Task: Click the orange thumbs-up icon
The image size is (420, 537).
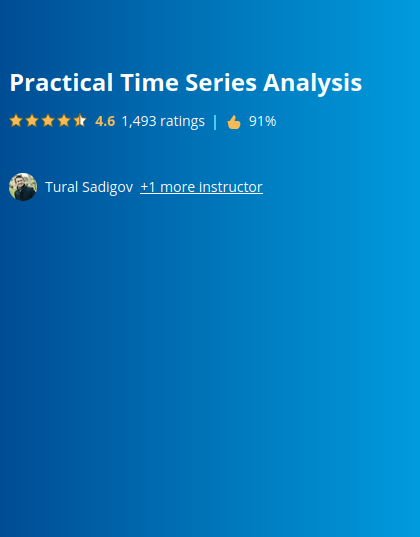Action: [x=234, y=122]
